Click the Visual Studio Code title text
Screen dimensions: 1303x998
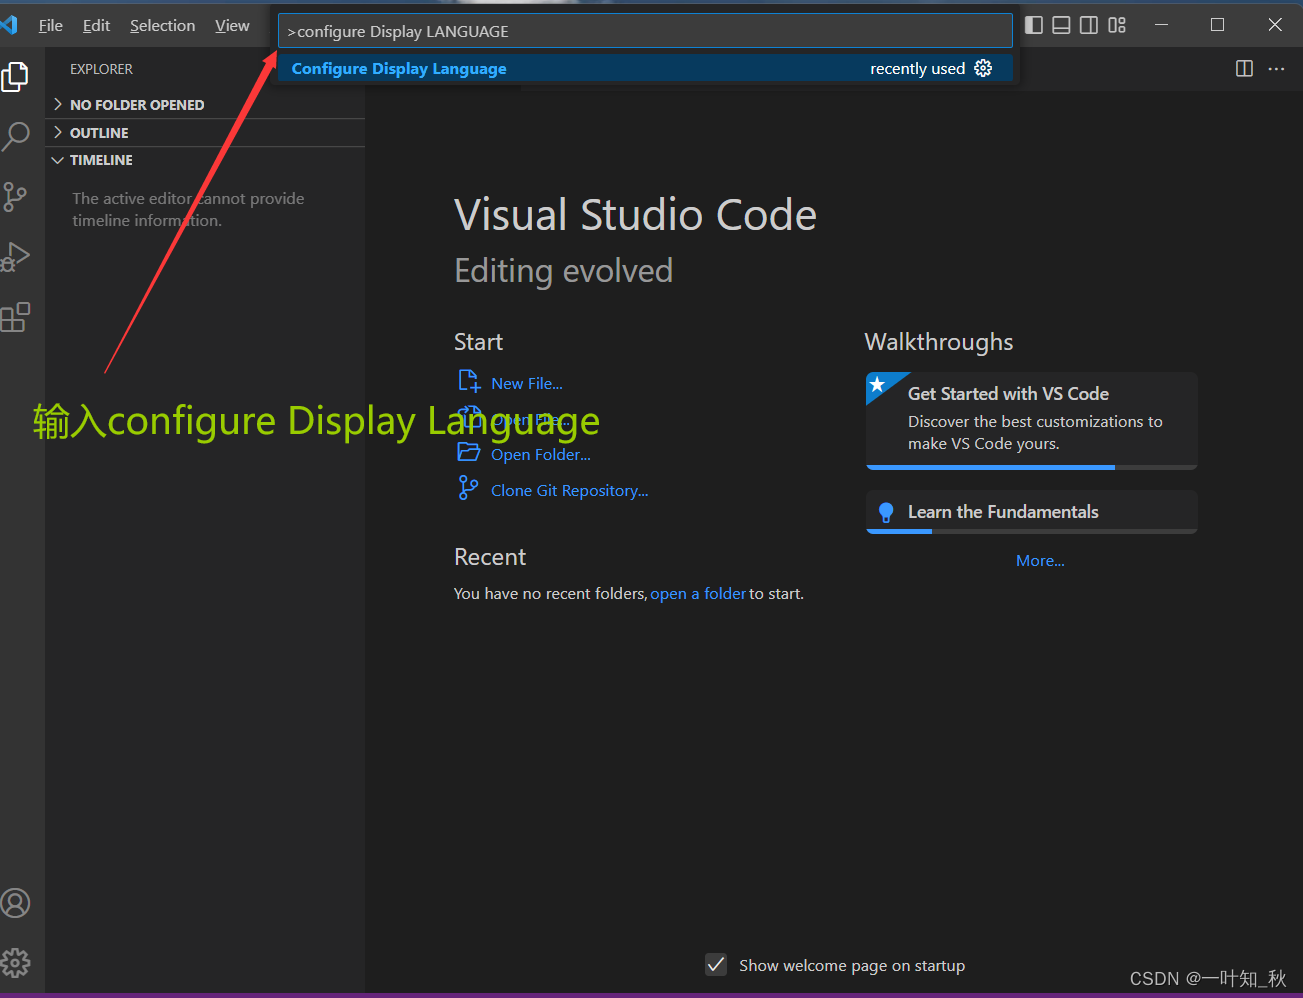click(636, 215)
